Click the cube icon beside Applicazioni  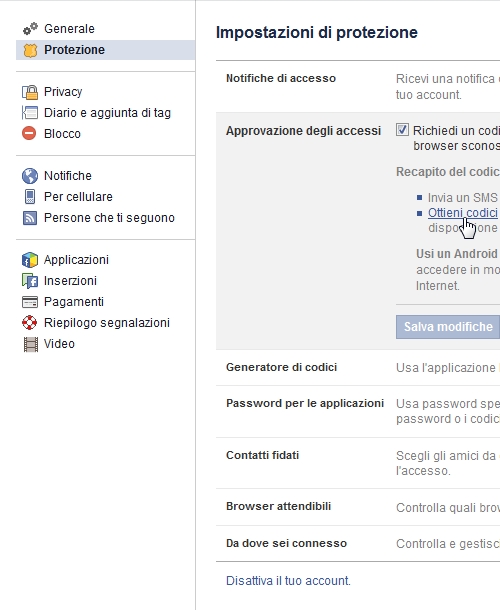[x=30, y=260]
